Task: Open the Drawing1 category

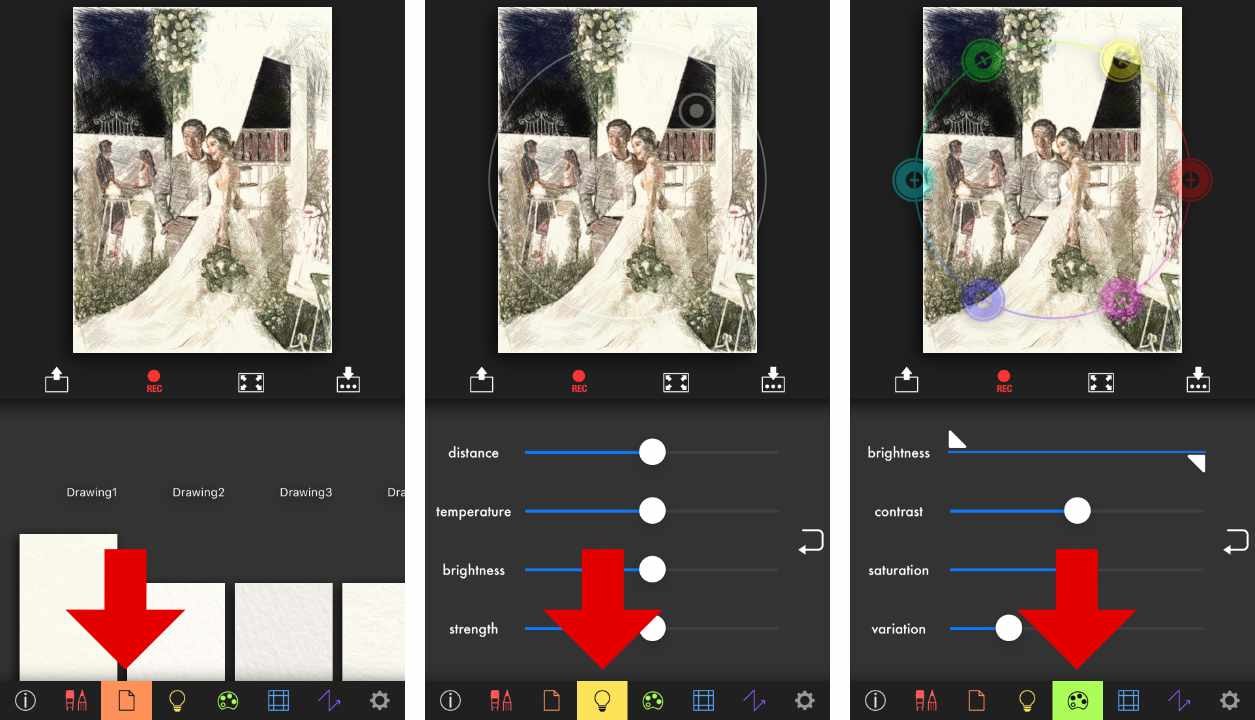Action: [91, 491]
